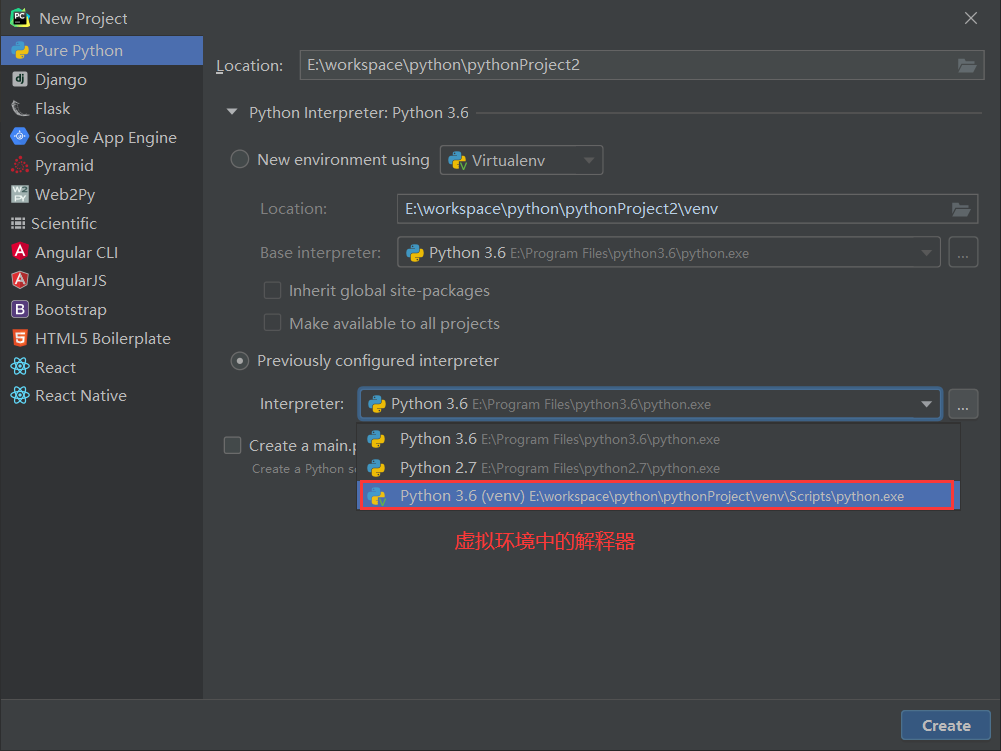The height and width of the screenshot is (751, 1001).
Task: Click the Pyramid red icon
Action: [x=20, y=165]
